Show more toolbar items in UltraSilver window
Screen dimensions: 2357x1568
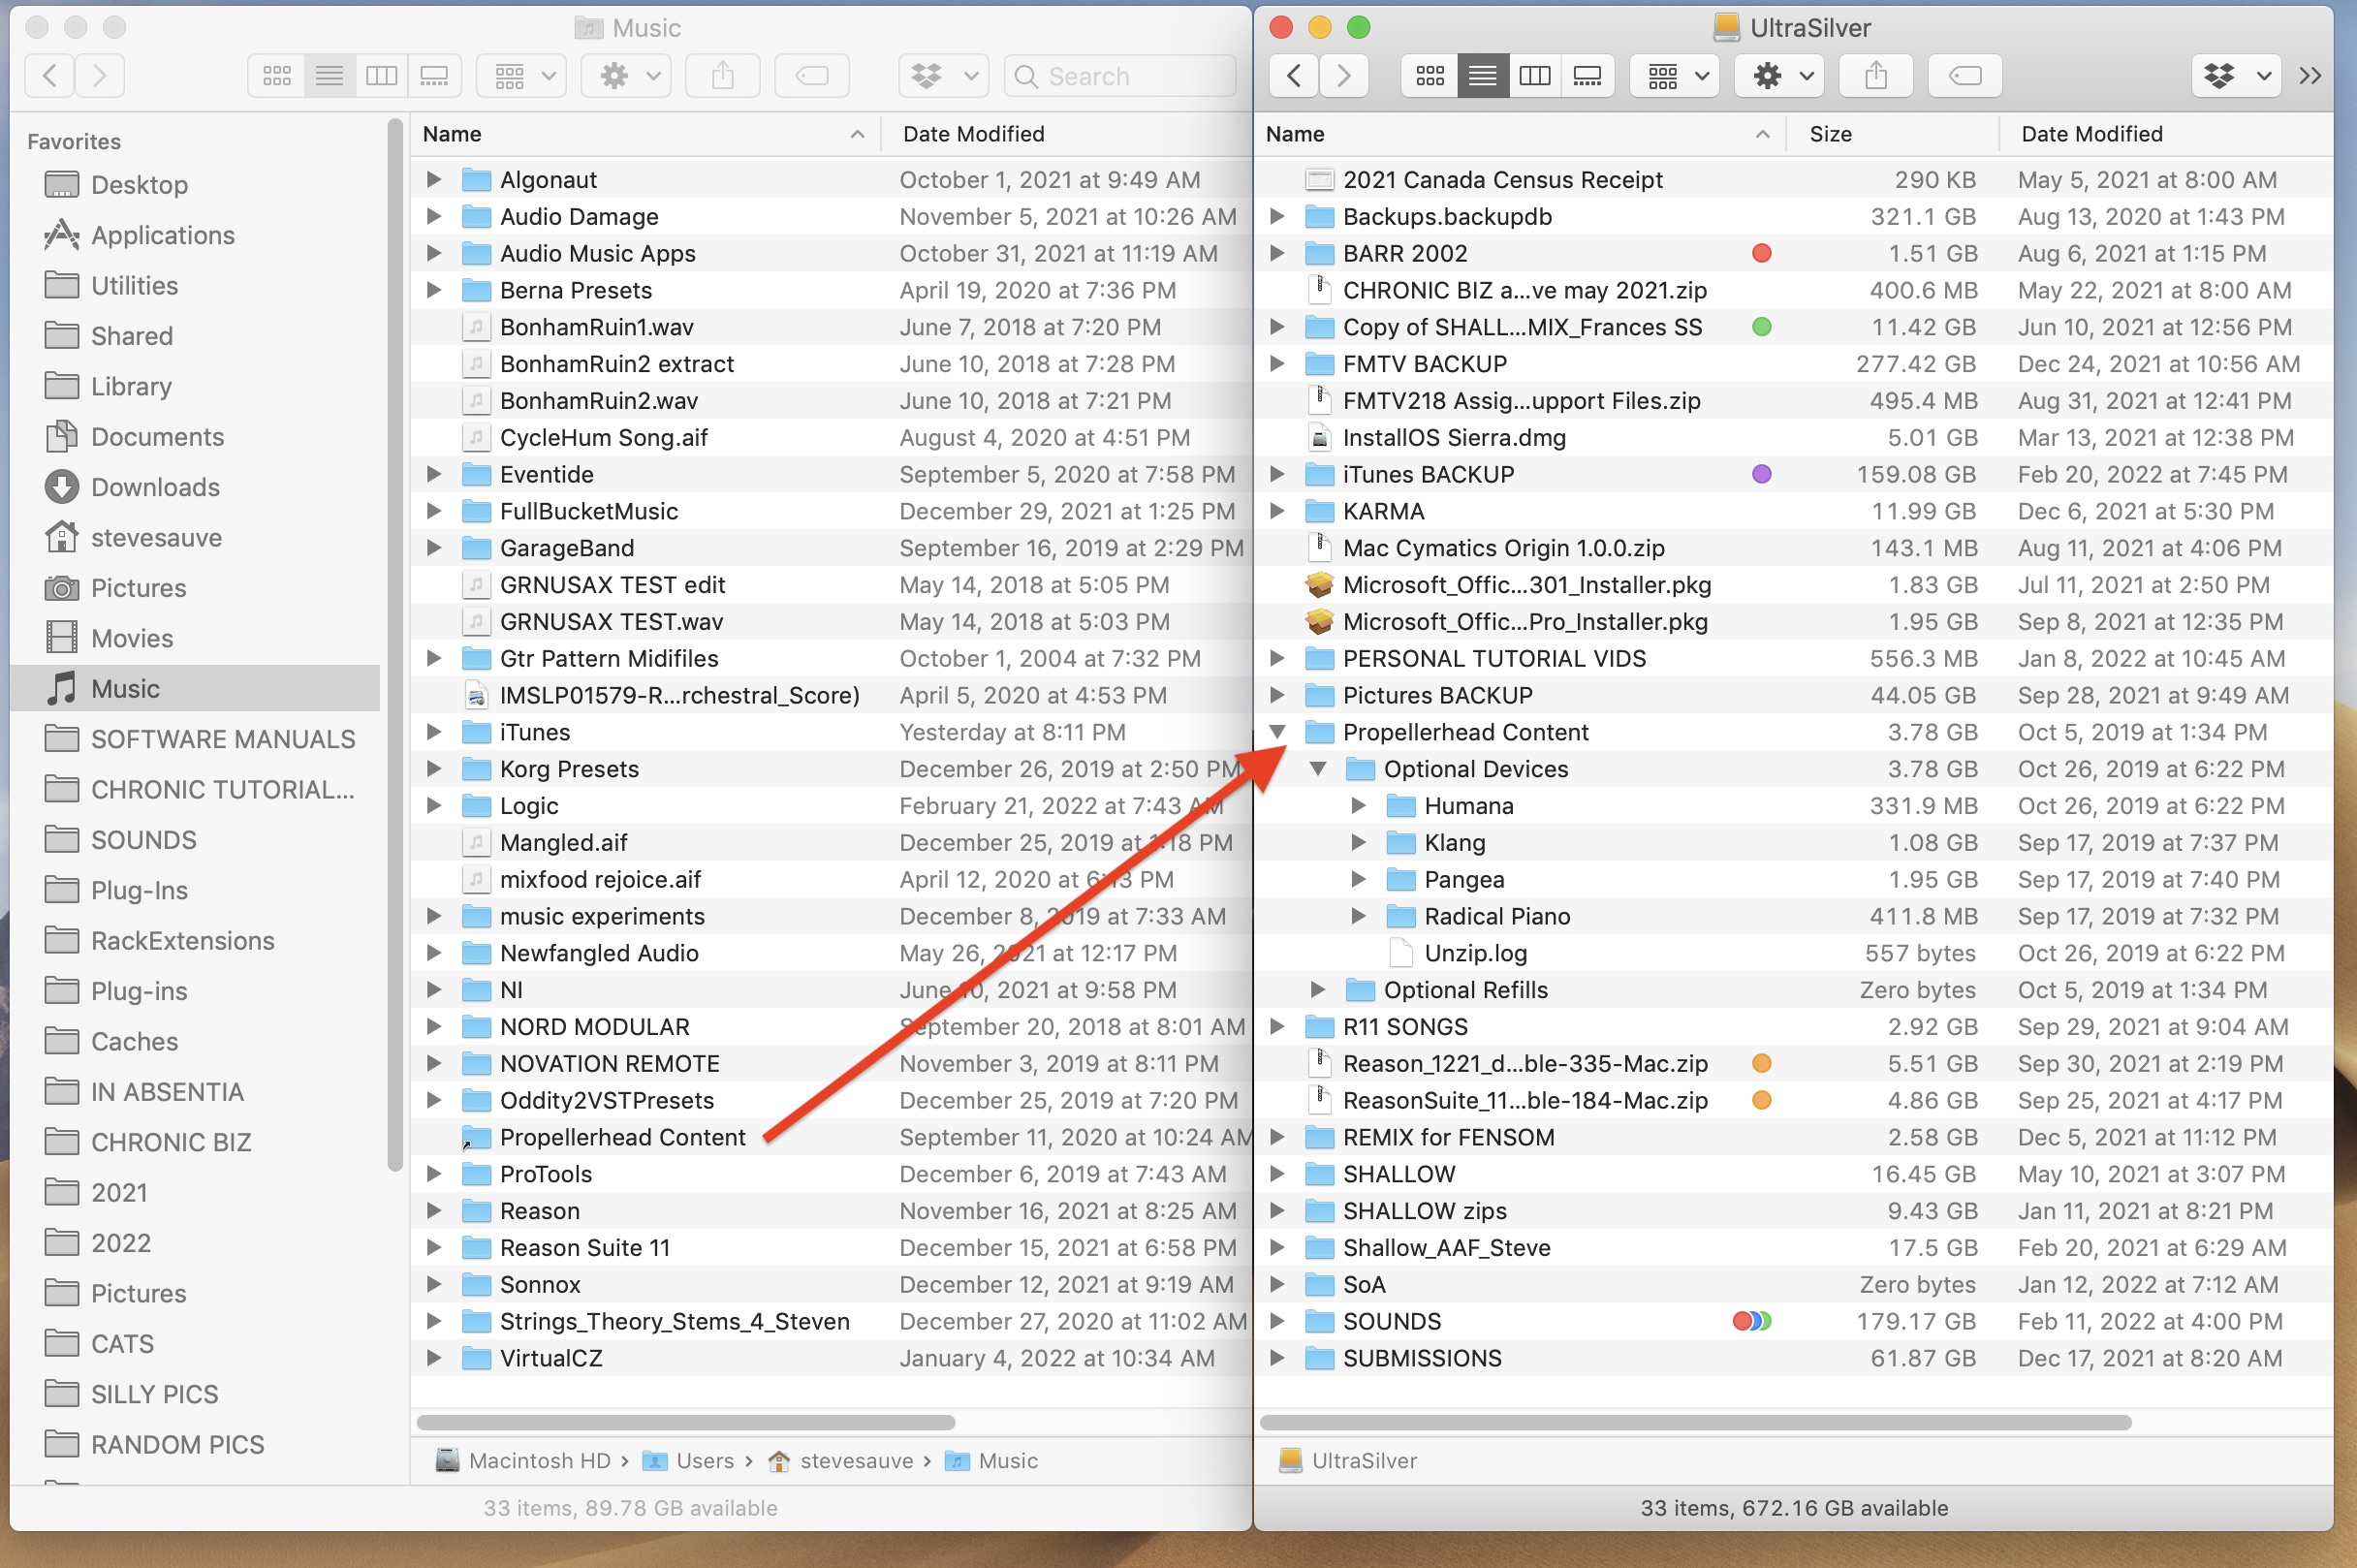[2310, 76]
